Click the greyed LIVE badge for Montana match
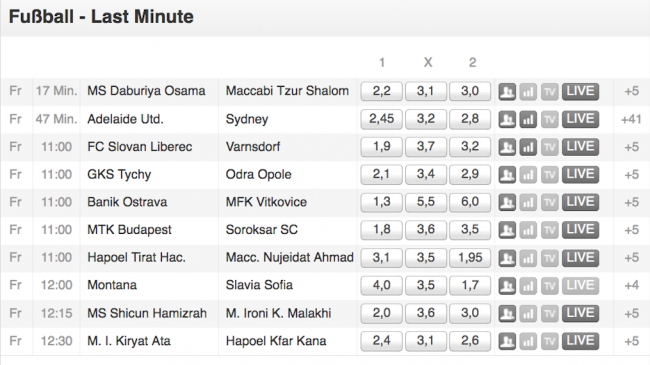The height and width of the screenshot is (365, 650). 580,285
